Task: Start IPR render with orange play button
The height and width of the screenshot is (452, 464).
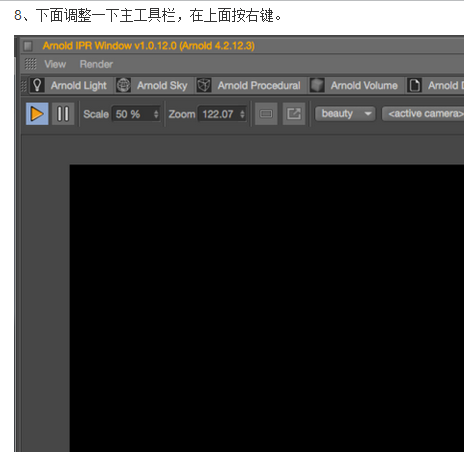Action: tap(37, 114)
